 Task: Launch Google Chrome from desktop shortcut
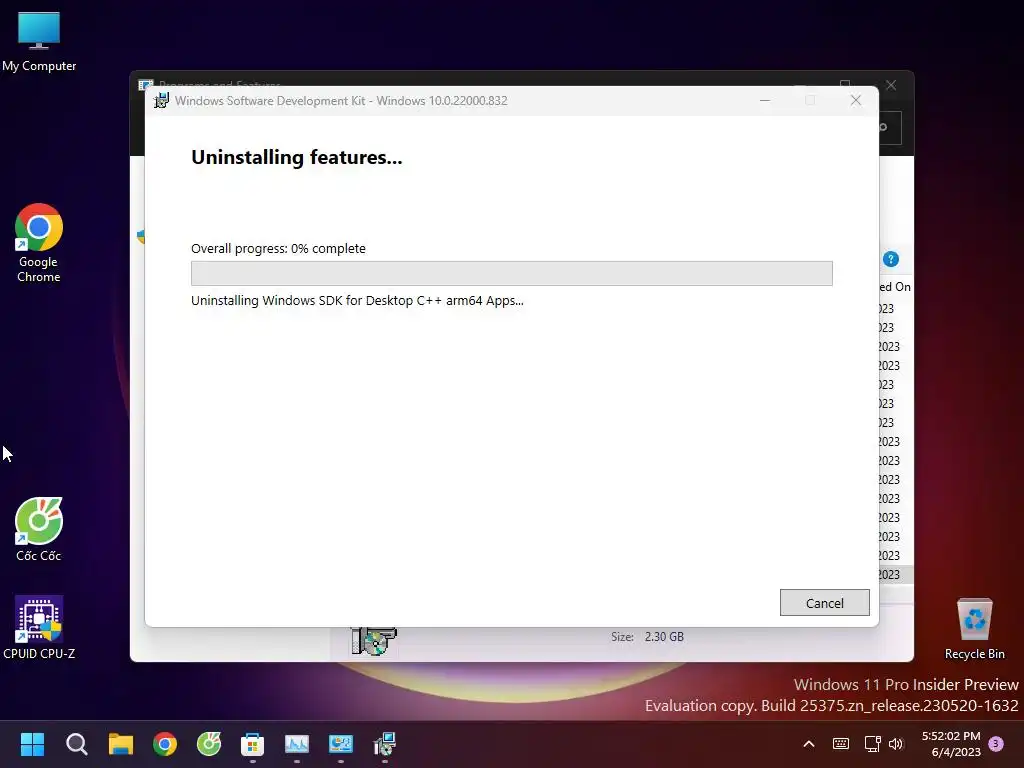coord(39,243)
